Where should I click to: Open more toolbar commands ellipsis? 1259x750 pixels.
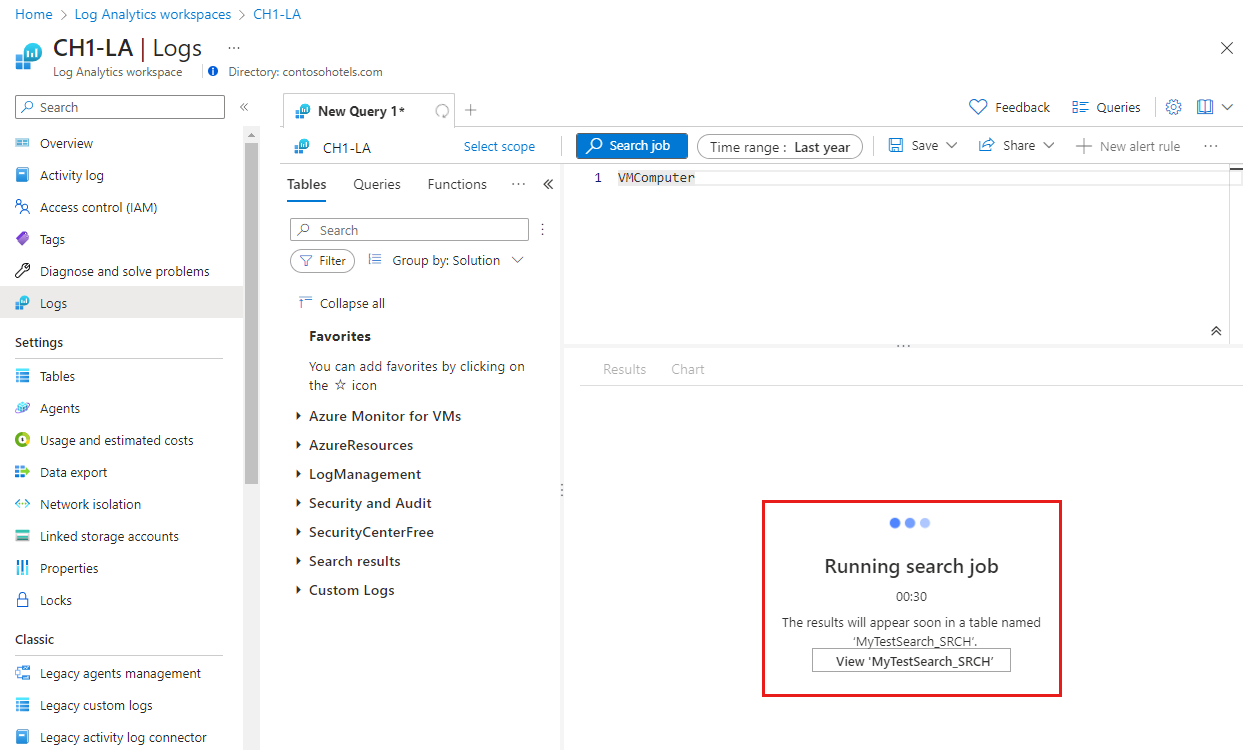(x=1211, y=146)
